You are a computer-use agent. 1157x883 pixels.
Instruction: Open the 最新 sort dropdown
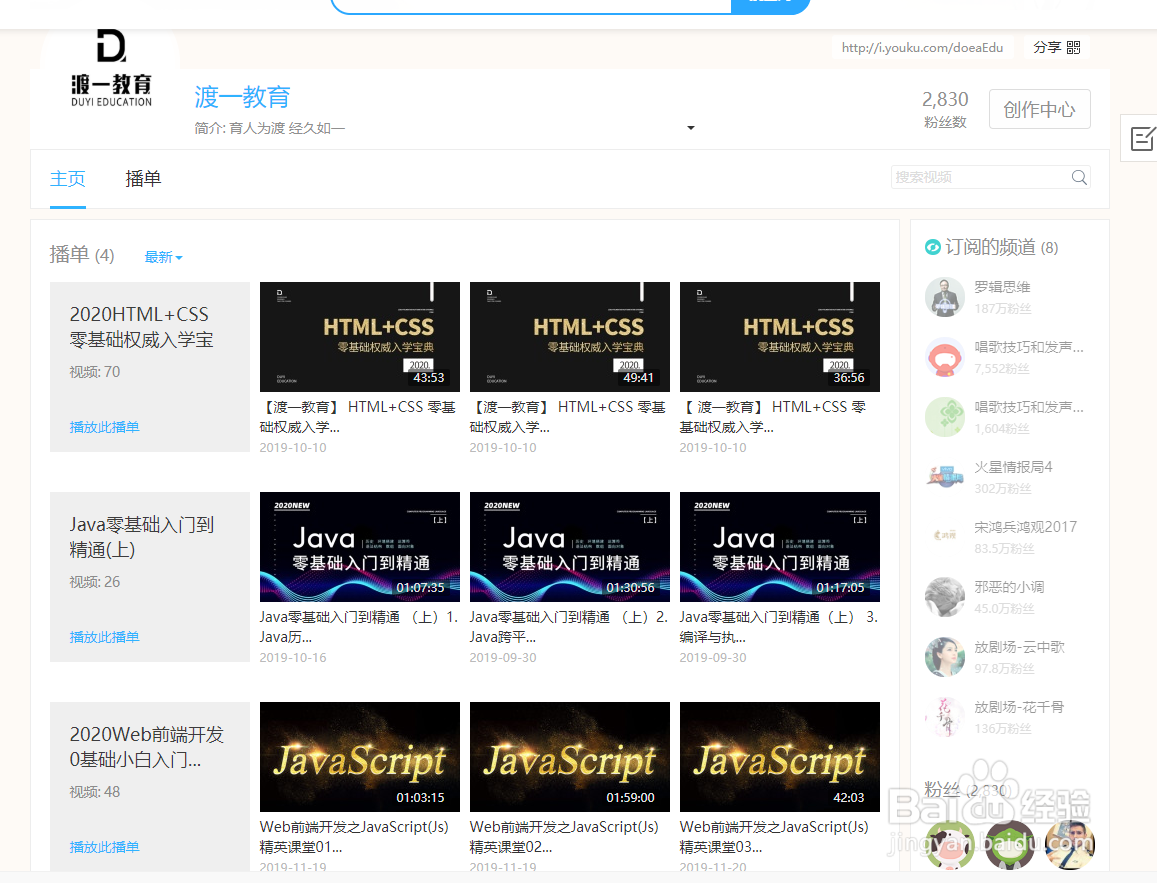(x=160, y=257)
